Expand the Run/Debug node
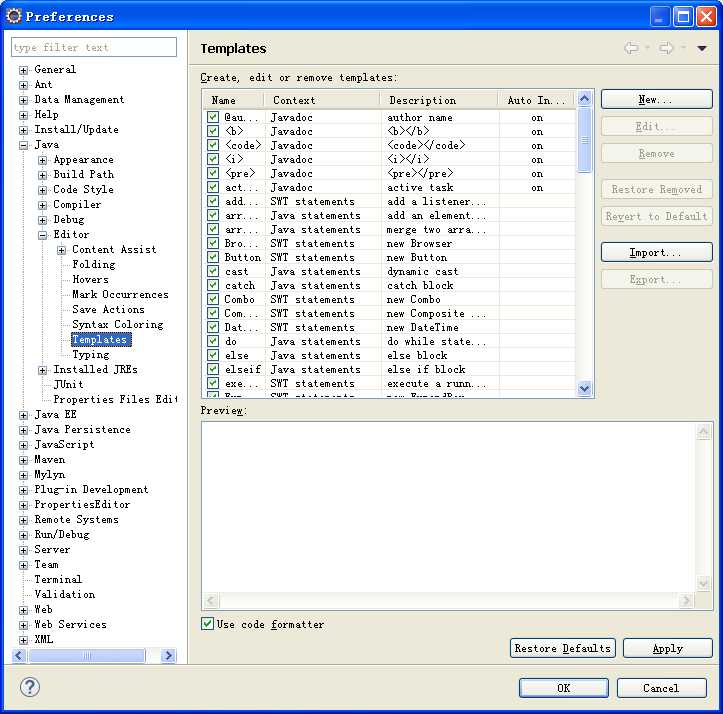Viewport: 723px width, 714px height. (x=23, y=535)
